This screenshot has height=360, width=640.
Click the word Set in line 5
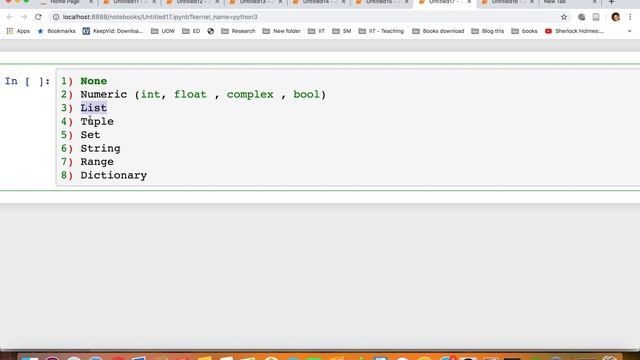90,135
